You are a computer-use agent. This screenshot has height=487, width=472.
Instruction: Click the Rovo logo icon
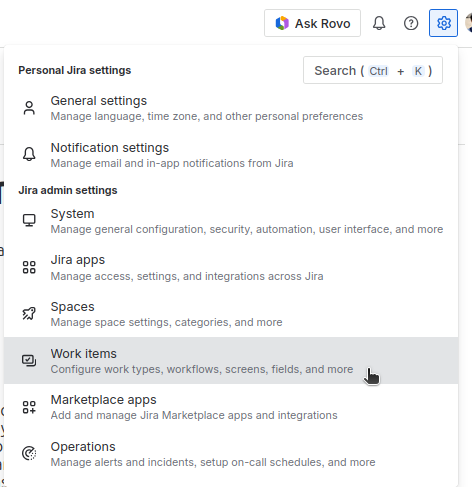282,23
